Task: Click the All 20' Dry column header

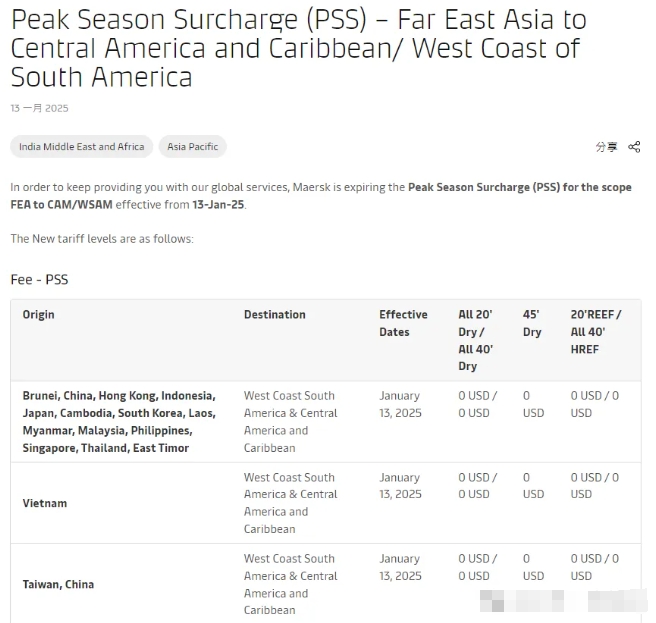Action: pyautogui.click(x=475, y=340)
